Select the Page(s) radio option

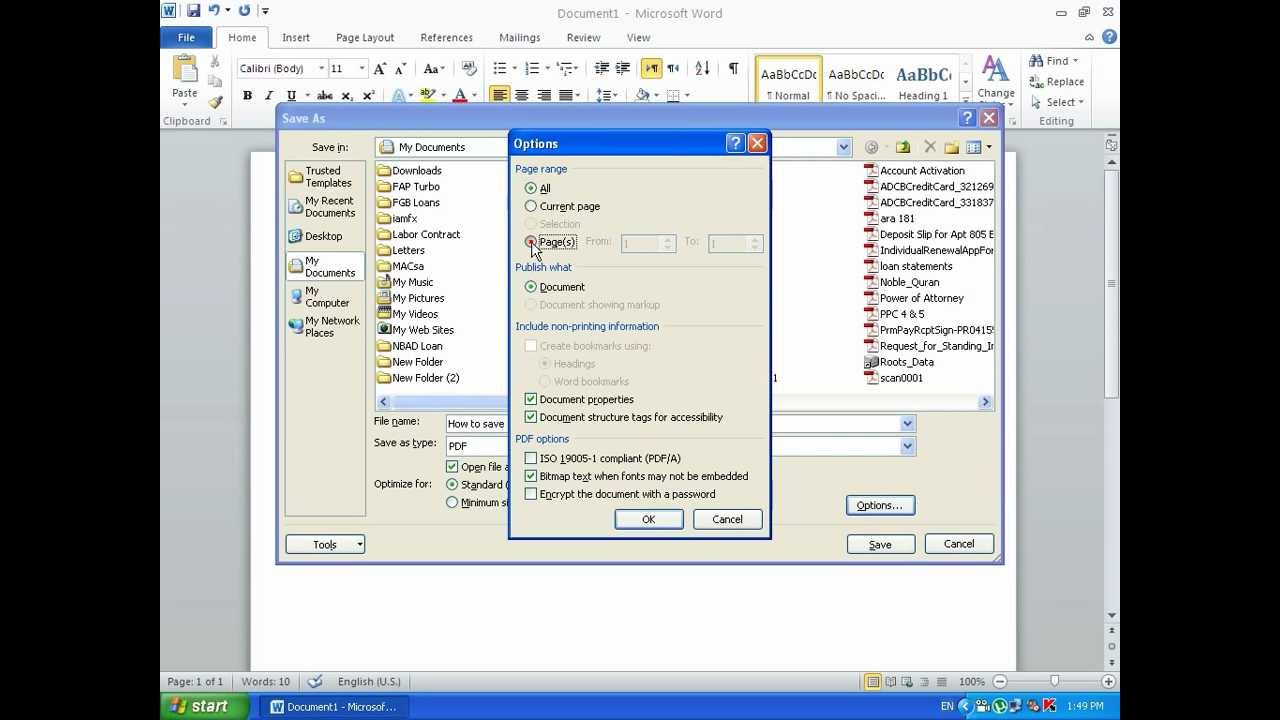531,242
